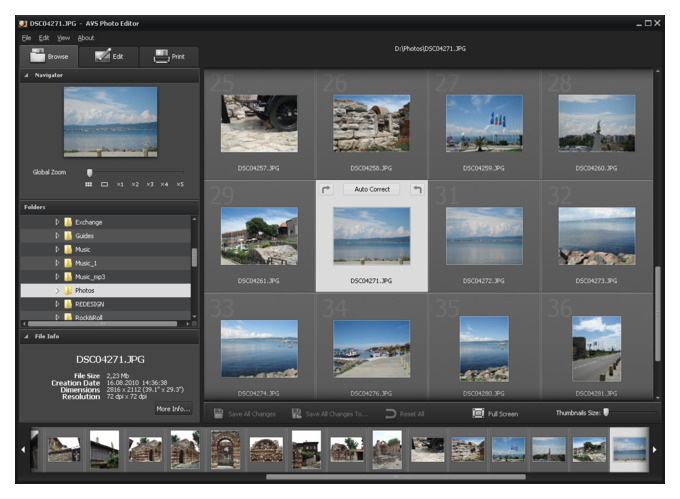Click the filmstrip right arrow
This screenshot has width=680, height=499.
(x=654, y=450)
